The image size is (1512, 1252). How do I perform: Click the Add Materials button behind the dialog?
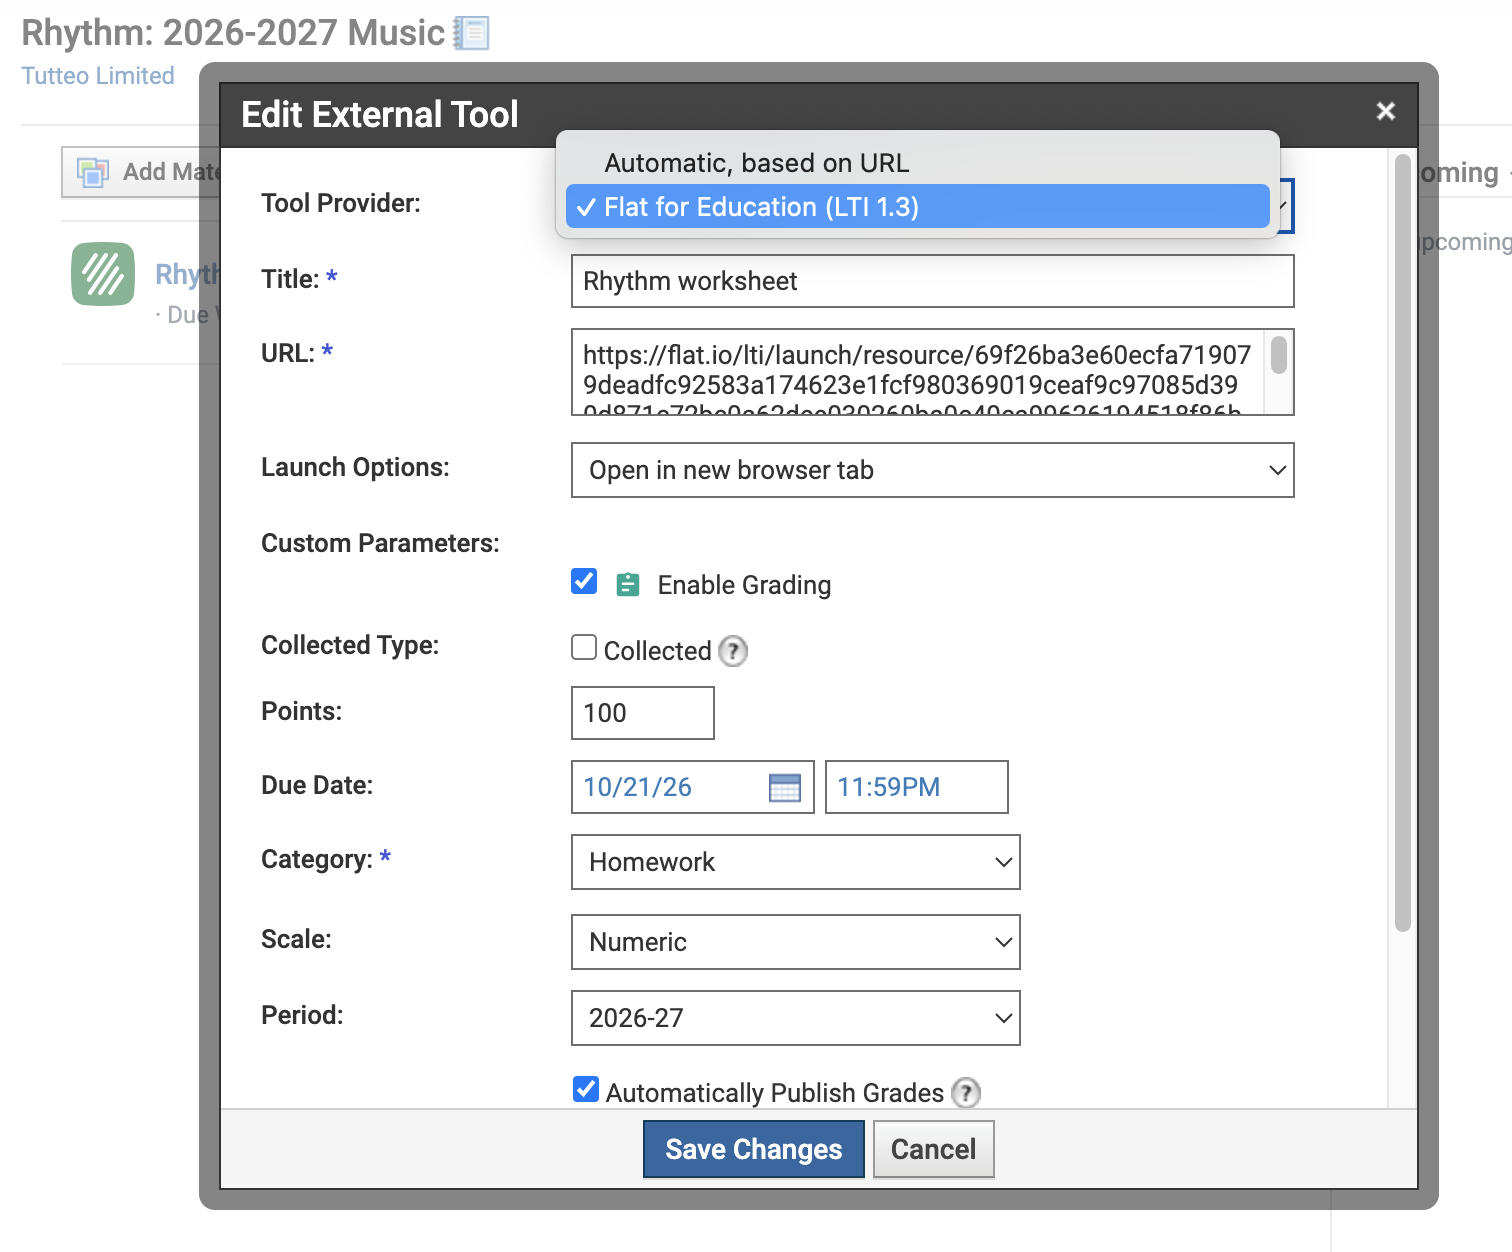pos(142,172)
